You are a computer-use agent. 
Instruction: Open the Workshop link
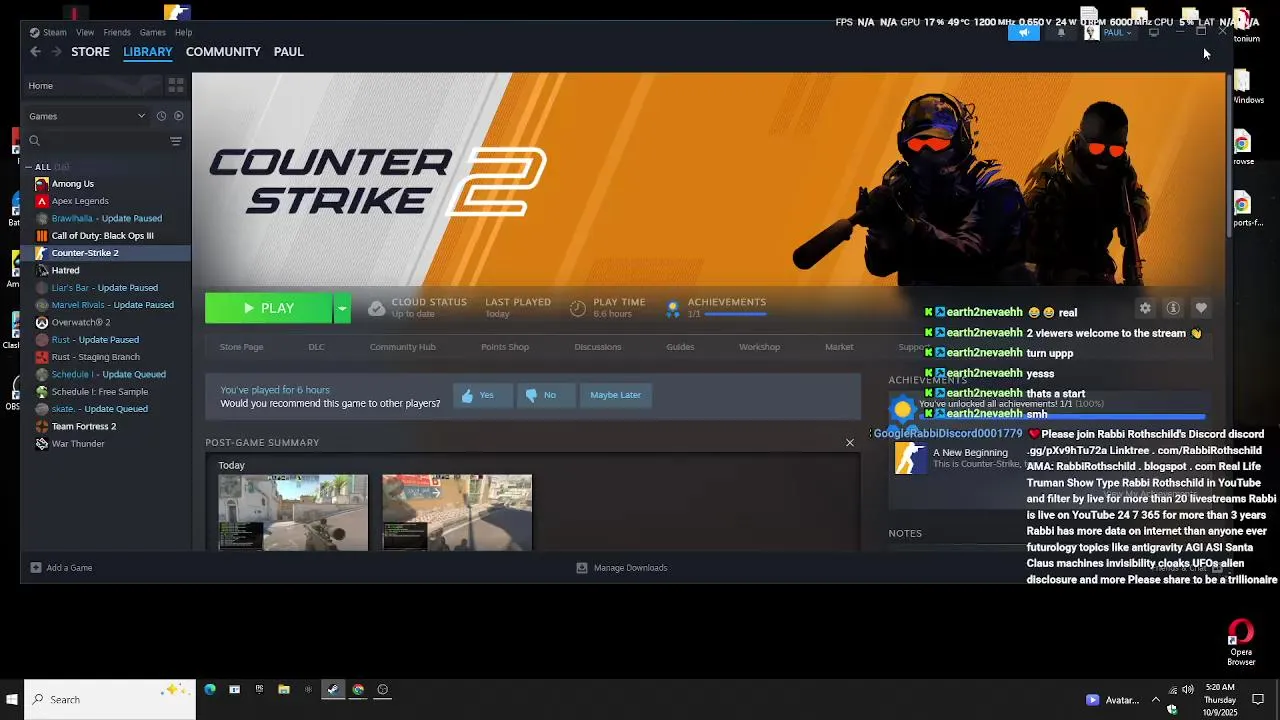pyautogui.click(x=759, y=347)
